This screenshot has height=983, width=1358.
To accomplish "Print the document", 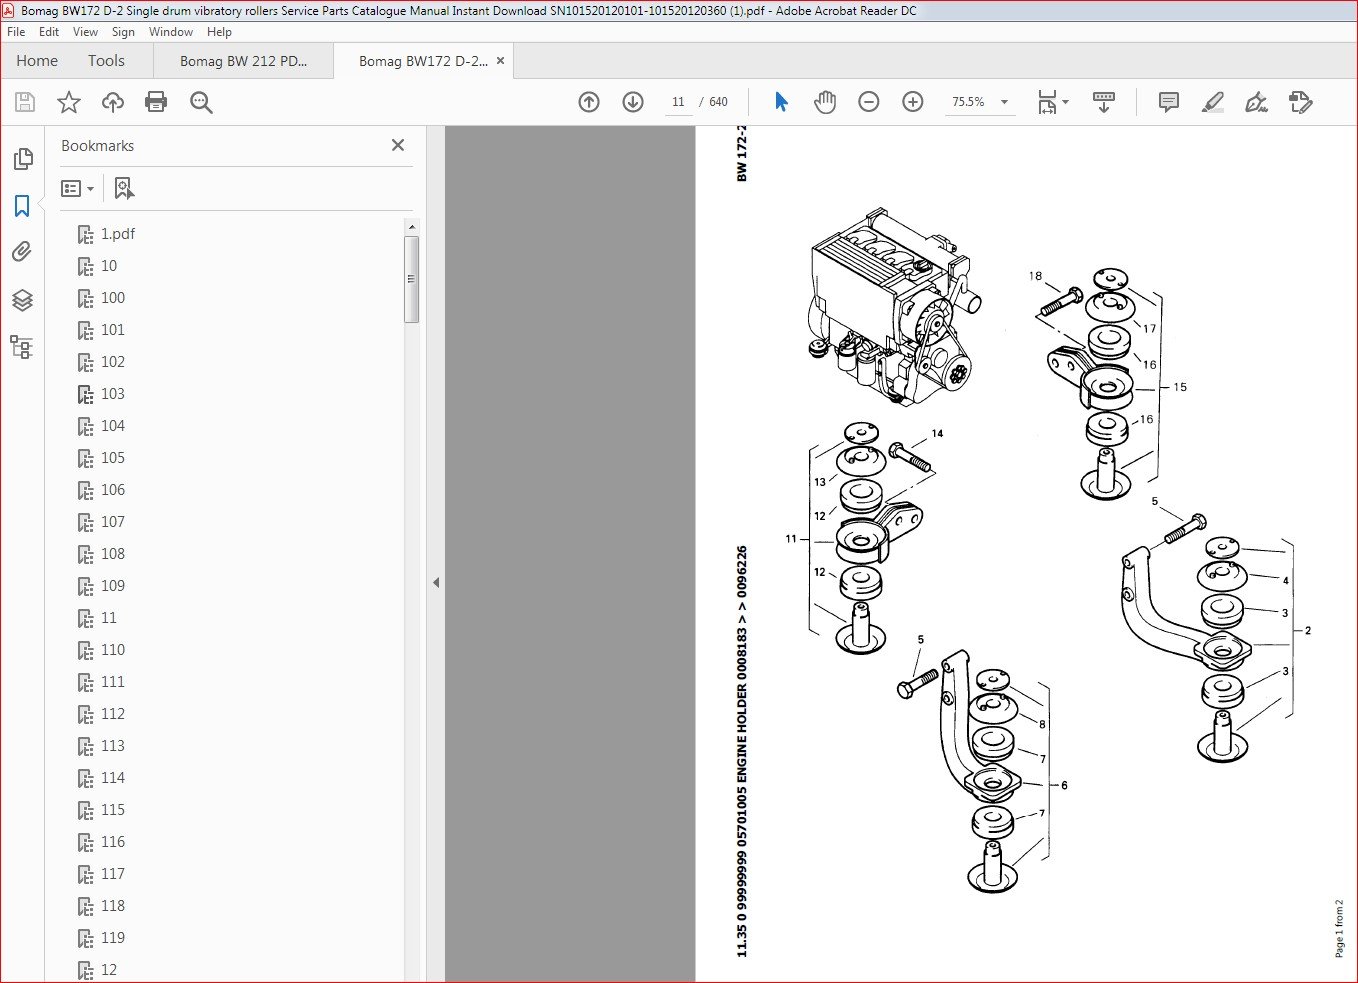I will click(x=156, y=102).
